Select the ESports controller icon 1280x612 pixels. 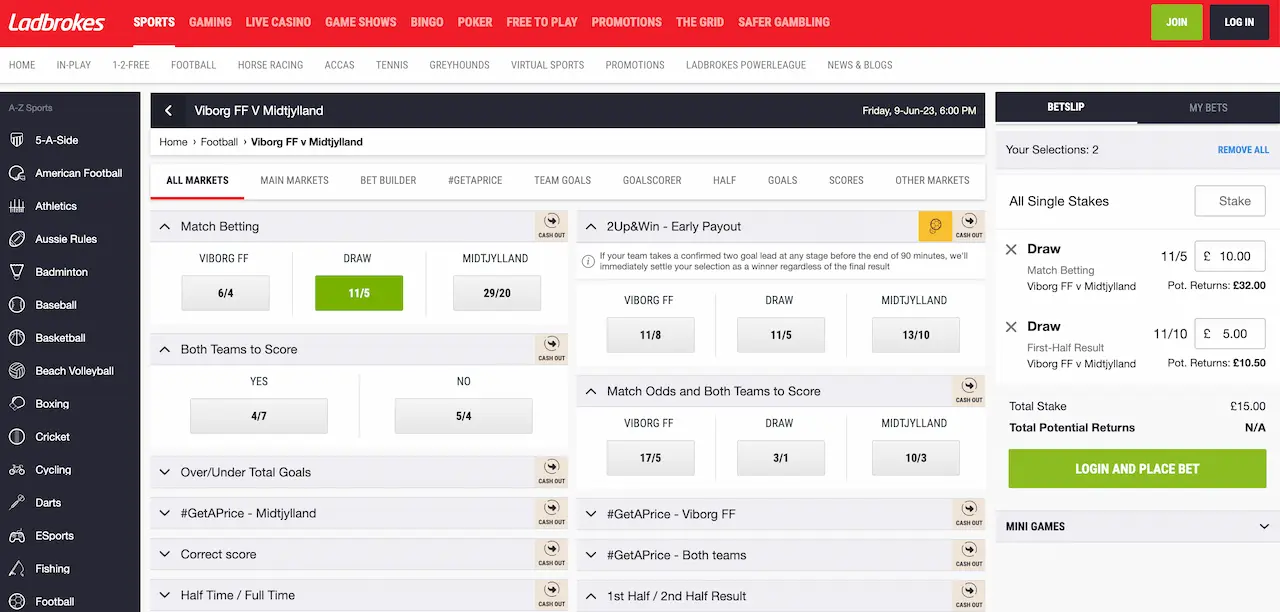(17, 536)
